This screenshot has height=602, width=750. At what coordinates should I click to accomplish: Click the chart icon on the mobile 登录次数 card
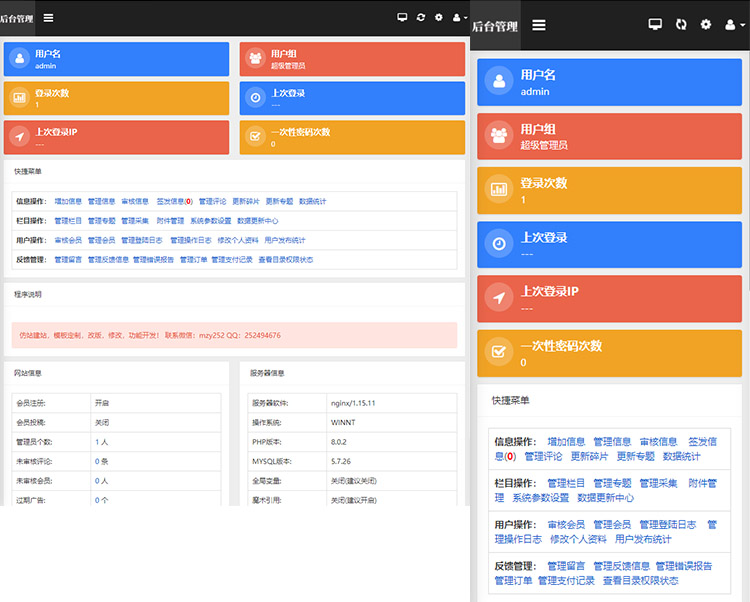click(499, 190)
